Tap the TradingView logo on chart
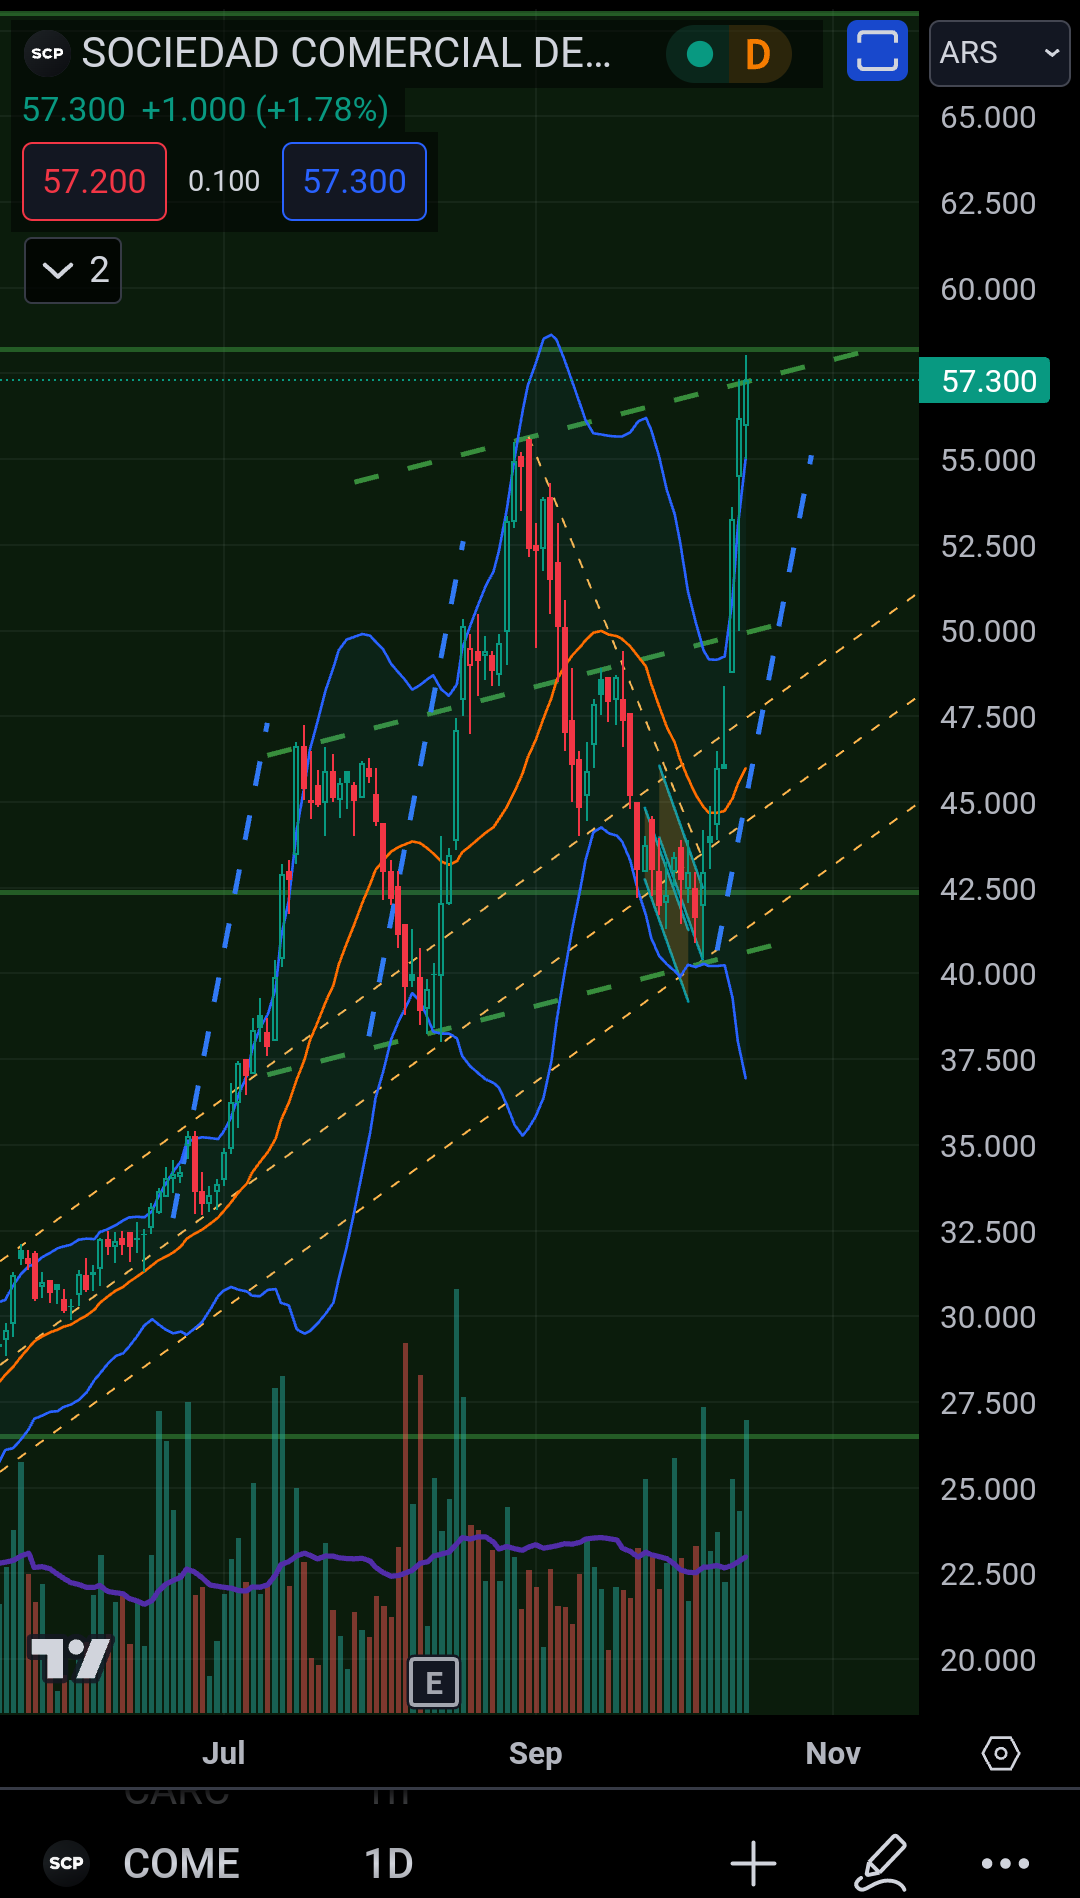 [x=70, y=1659]
